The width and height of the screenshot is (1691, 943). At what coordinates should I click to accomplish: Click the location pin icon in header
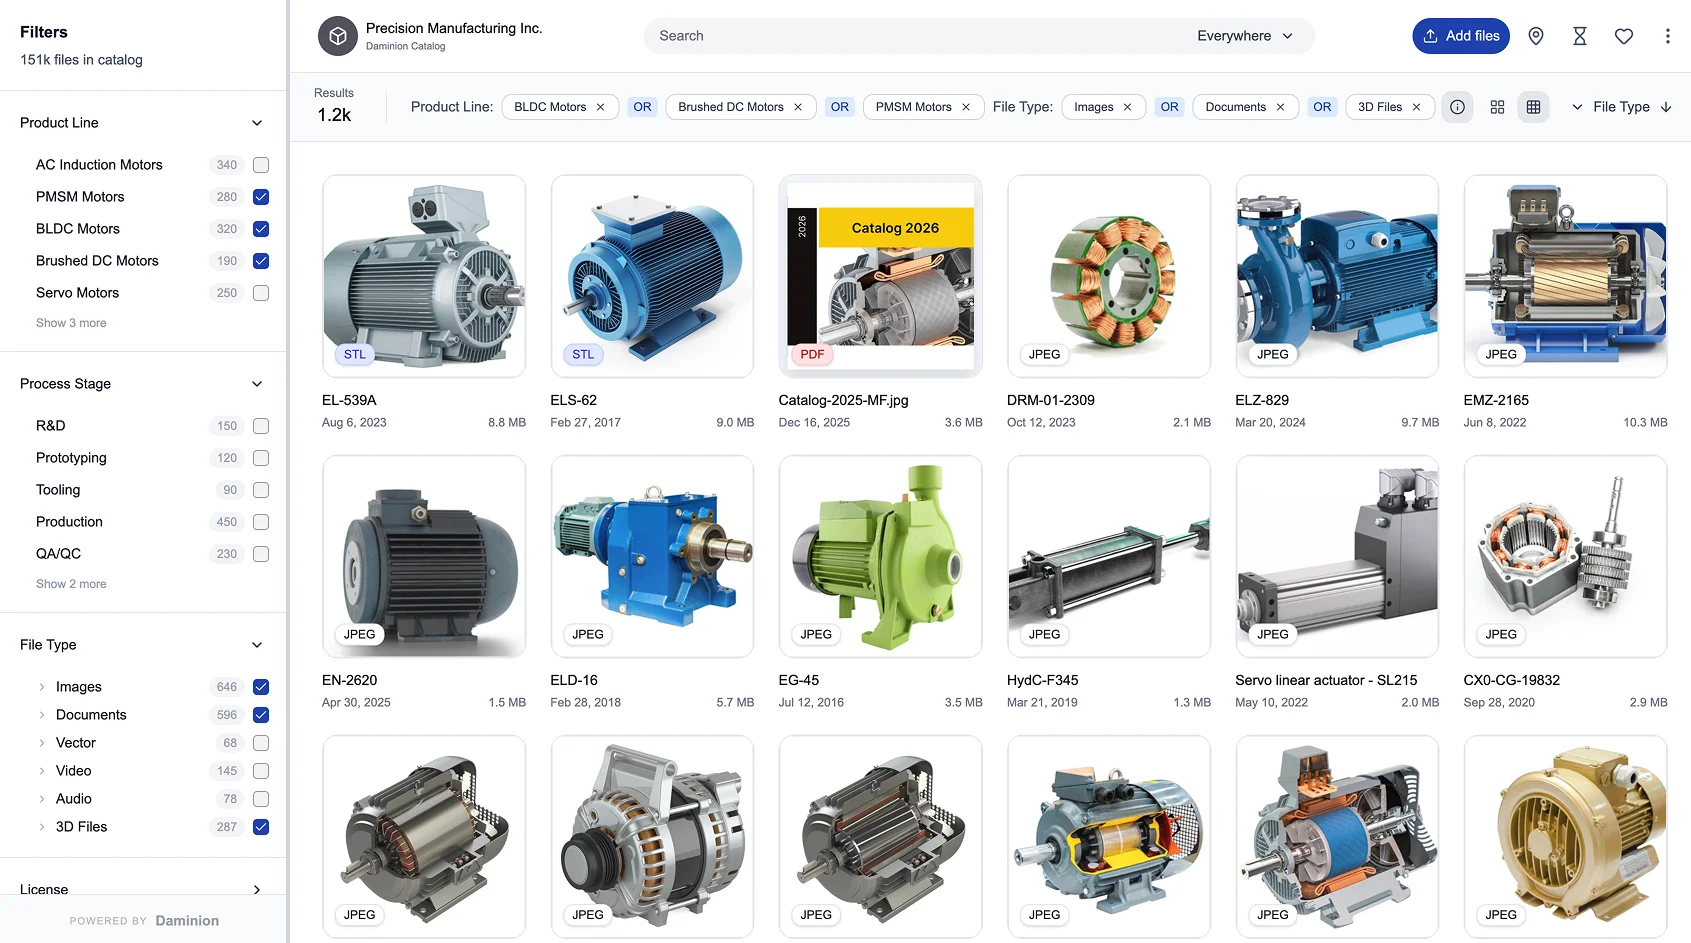pos(1536,36)
